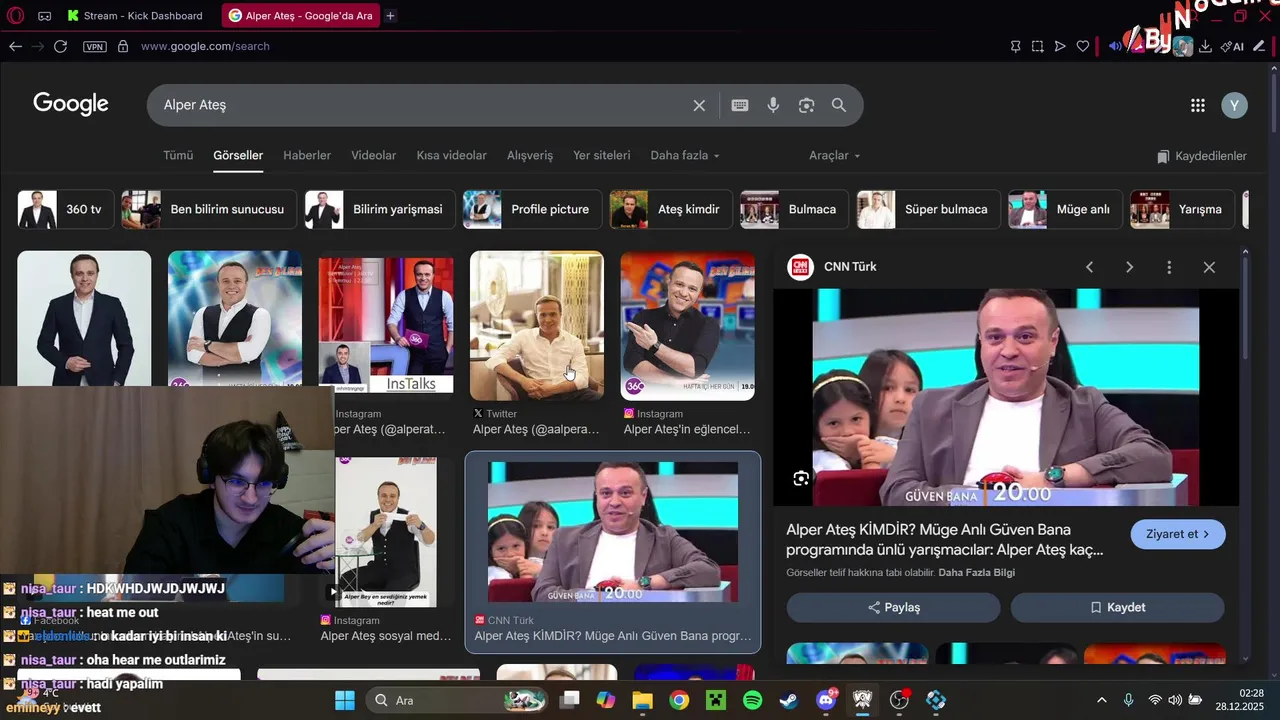Show next image in preview panel
This screenshot has height=720, width=1280.
coord(1129,267)
